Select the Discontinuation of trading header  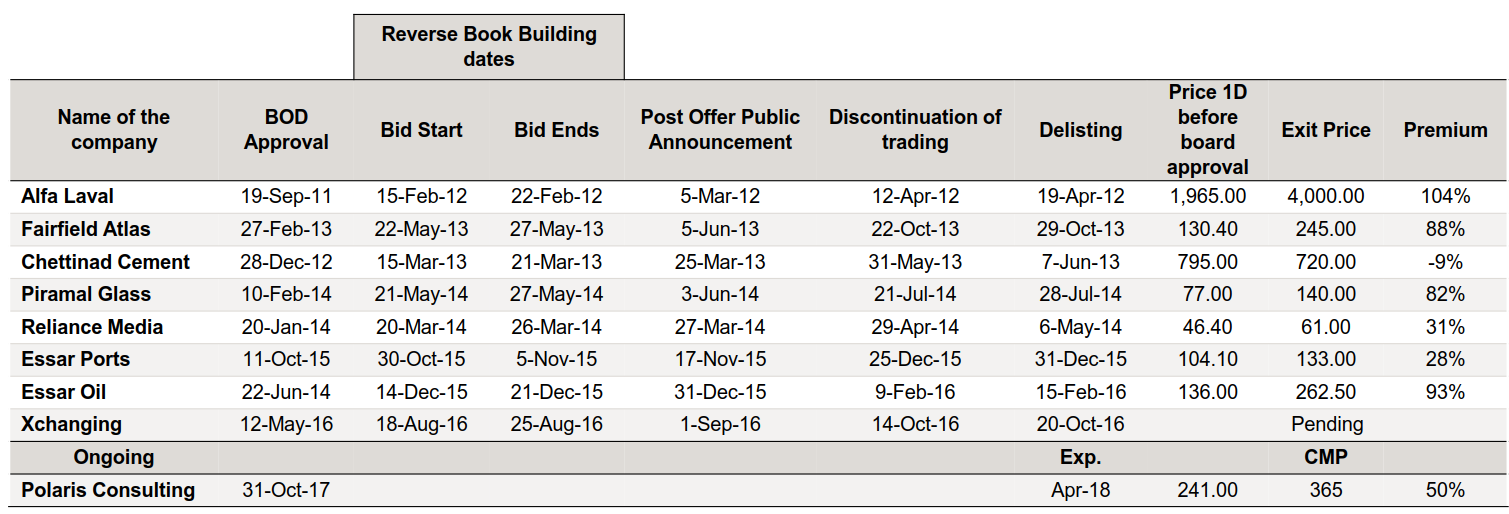(915, 130)
